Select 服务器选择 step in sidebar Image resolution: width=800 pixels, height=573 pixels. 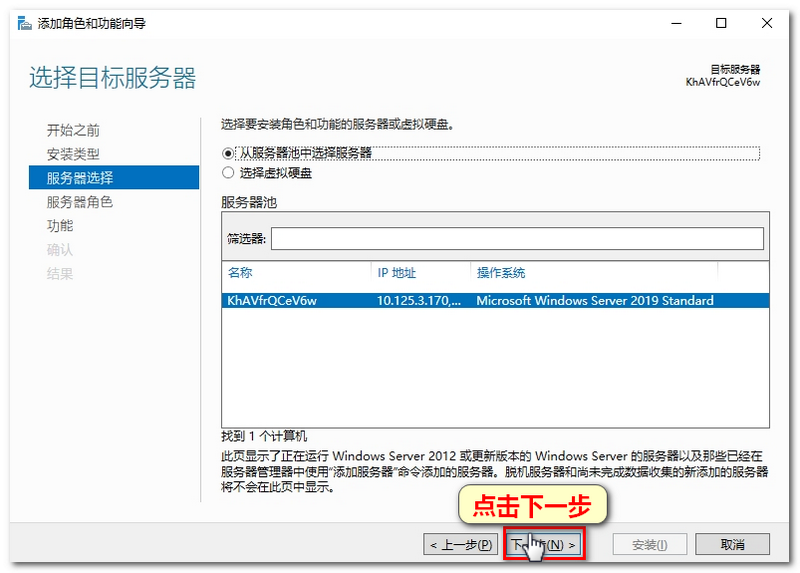point(80,178)
